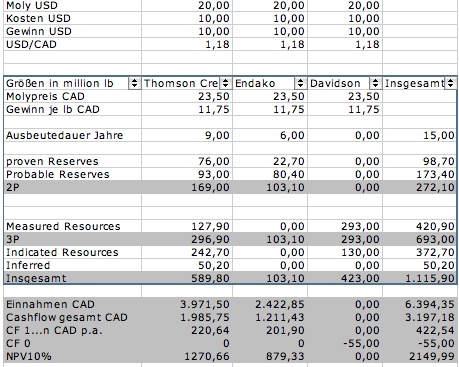Select cell with value 422,54

click(419, 330)
